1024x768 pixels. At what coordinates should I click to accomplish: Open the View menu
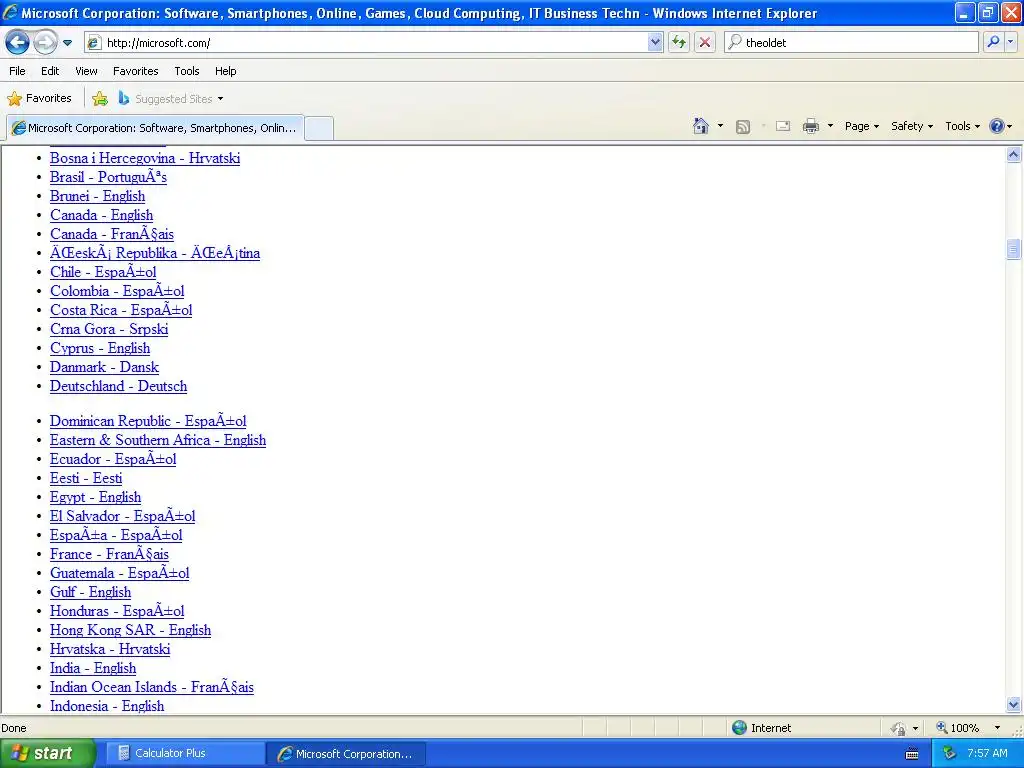pos(86,71)
